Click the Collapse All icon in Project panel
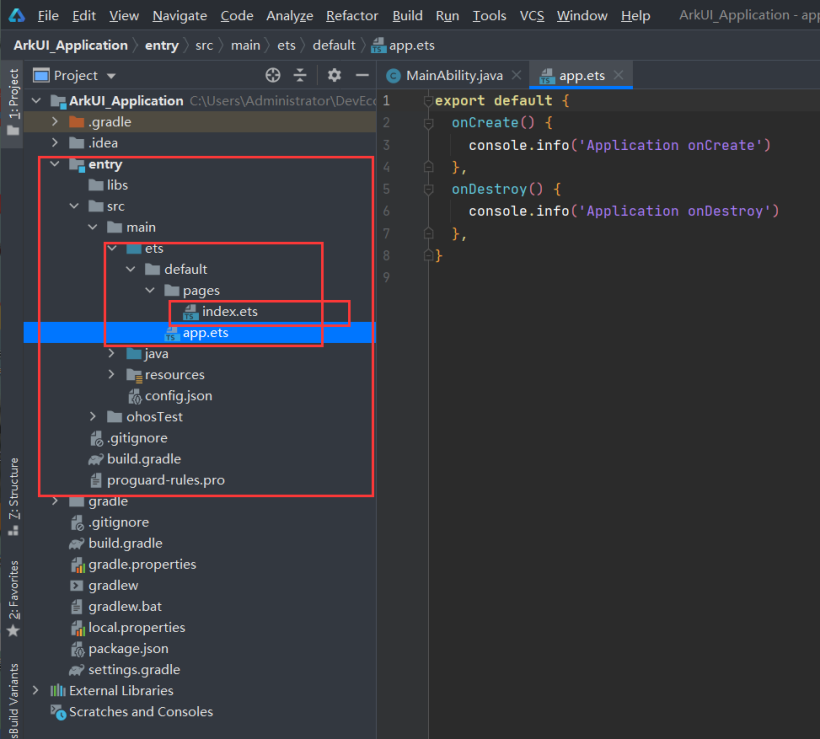Image resolution: width=820 pixels, height=739 pixels. (x=300, y=75)
